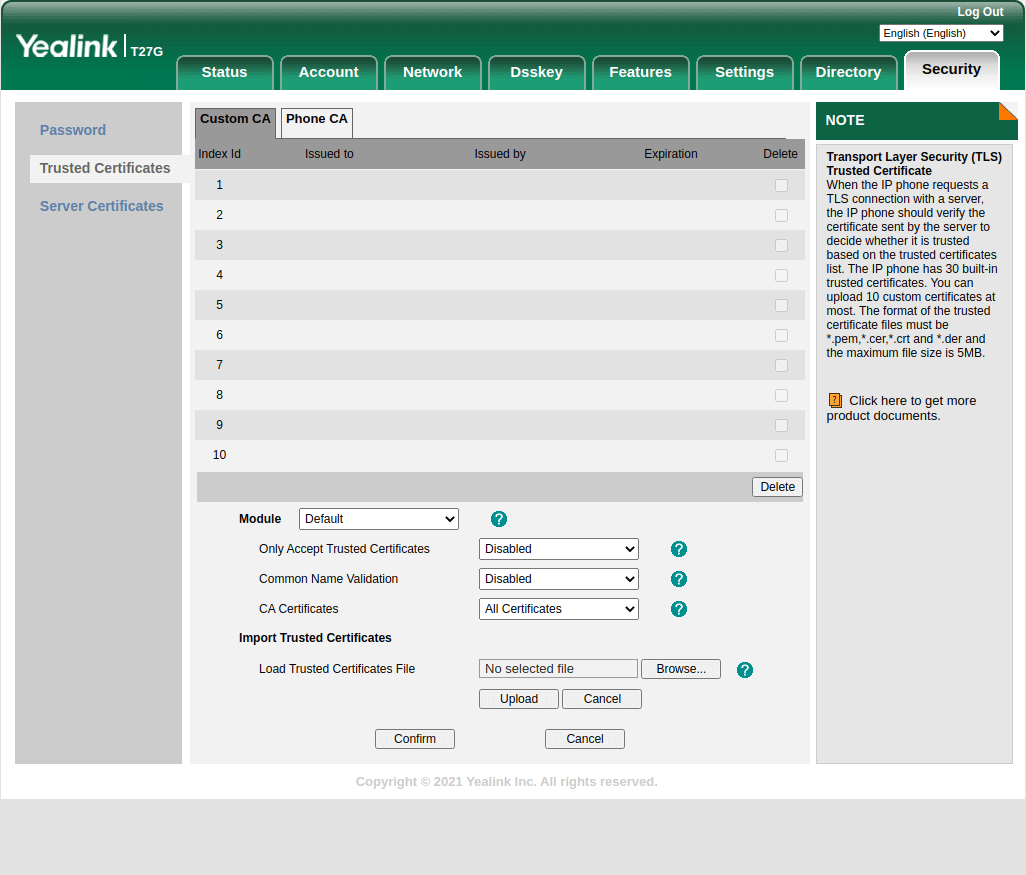Viewport: 1026px width, 875px height.
Task: Go to the Network tab
Action: [432, 72]
